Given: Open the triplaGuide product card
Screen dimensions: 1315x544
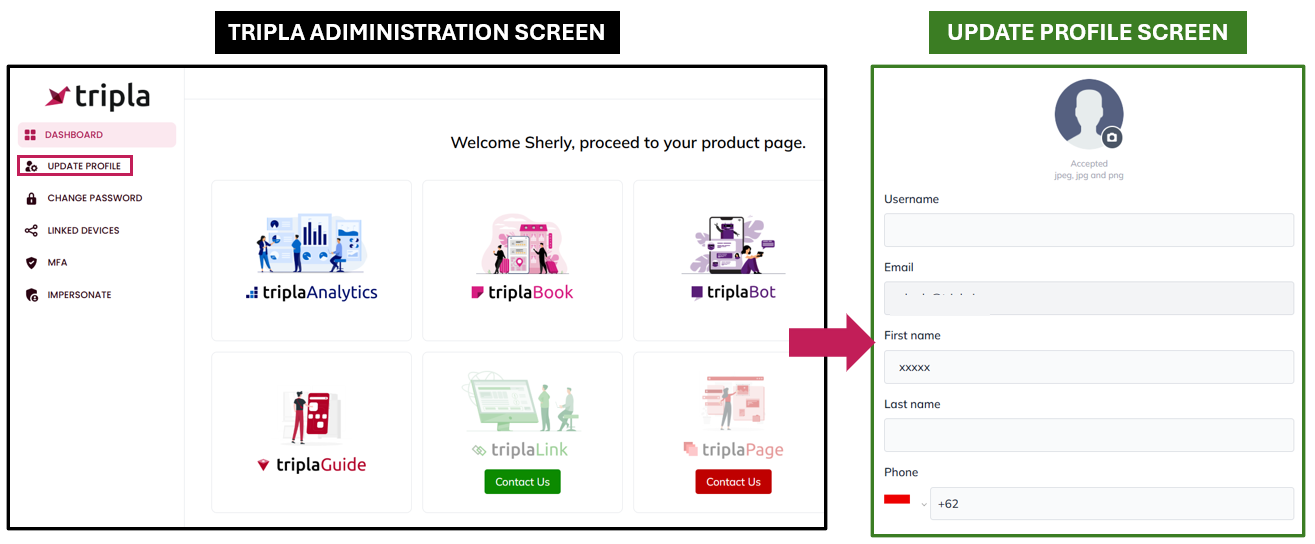Looking at the screenshot, I should coord(311,432).
